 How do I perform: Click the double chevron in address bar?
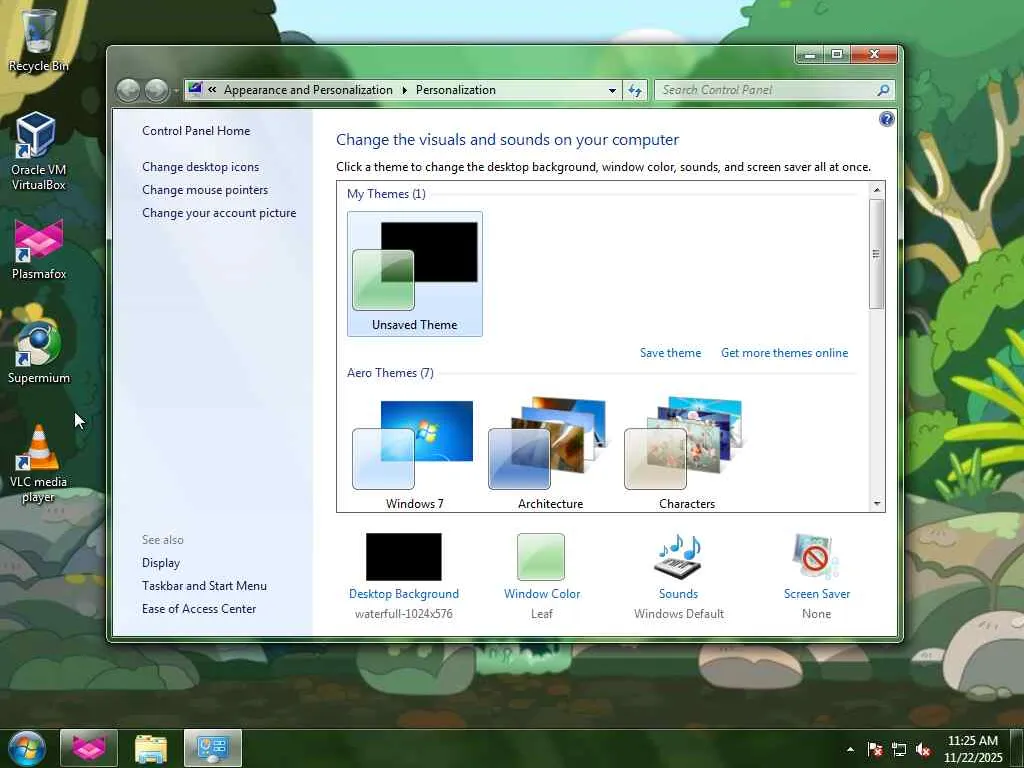click(212, 90)
